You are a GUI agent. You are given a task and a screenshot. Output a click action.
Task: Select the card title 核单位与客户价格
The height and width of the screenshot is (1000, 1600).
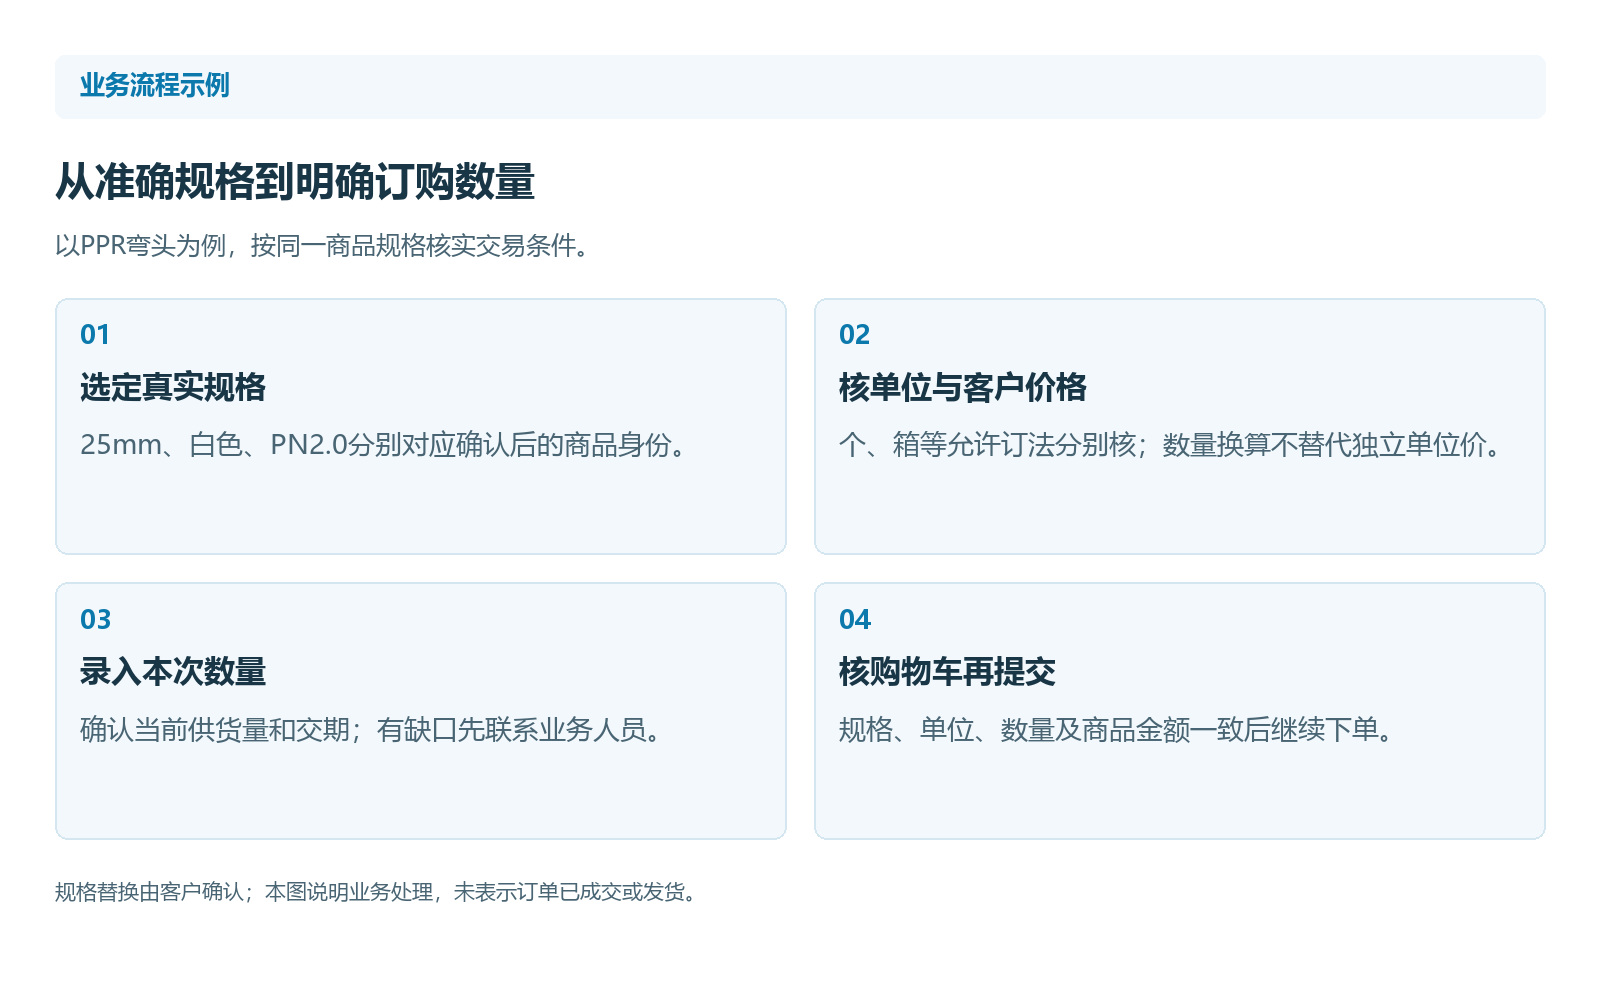[x=963, y=388]
